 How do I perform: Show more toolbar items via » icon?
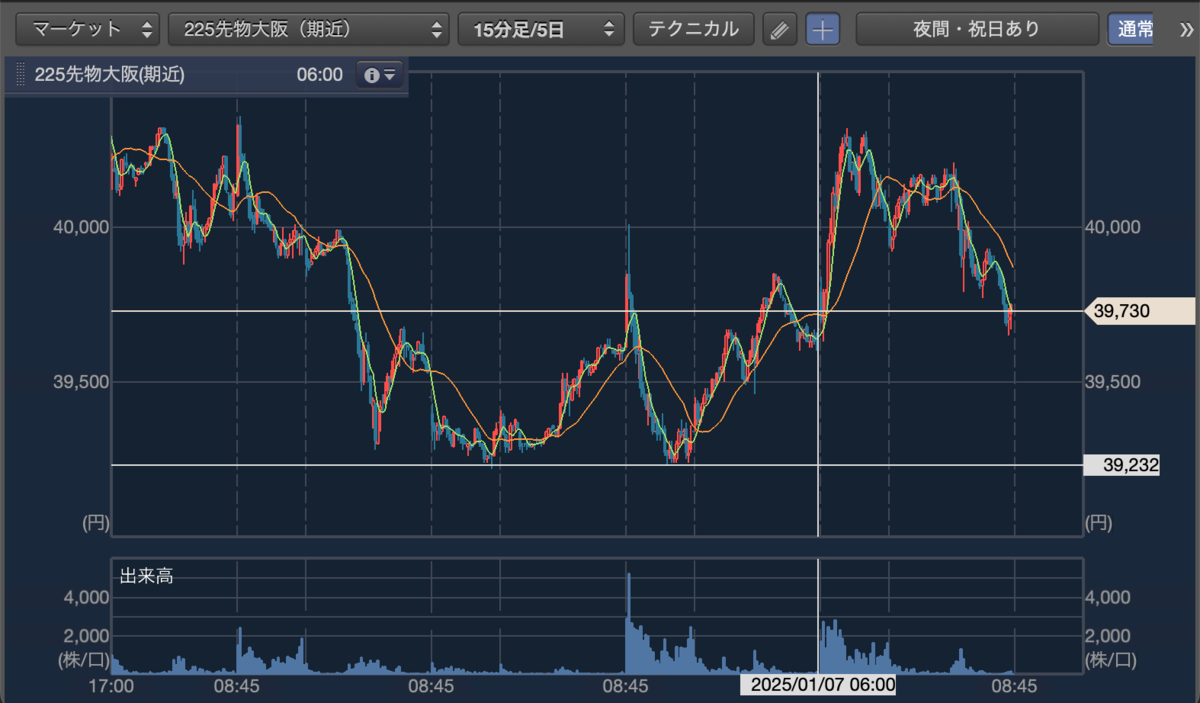pos(1187,29)
